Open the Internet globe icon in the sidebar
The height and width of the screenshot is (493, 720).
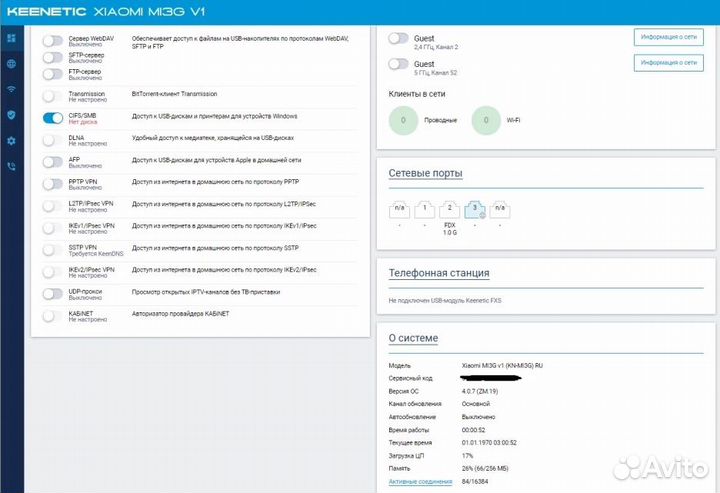[12, 64]
